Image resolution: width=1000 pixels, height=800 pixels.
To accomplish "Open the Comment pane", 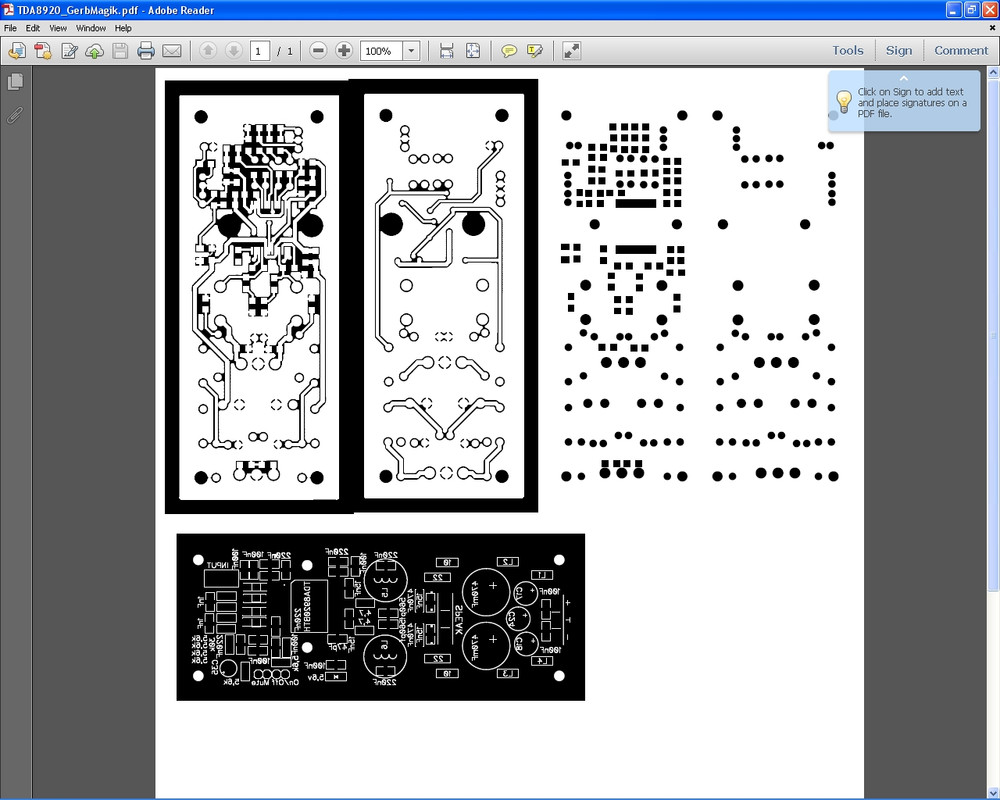I will point(961,50).
